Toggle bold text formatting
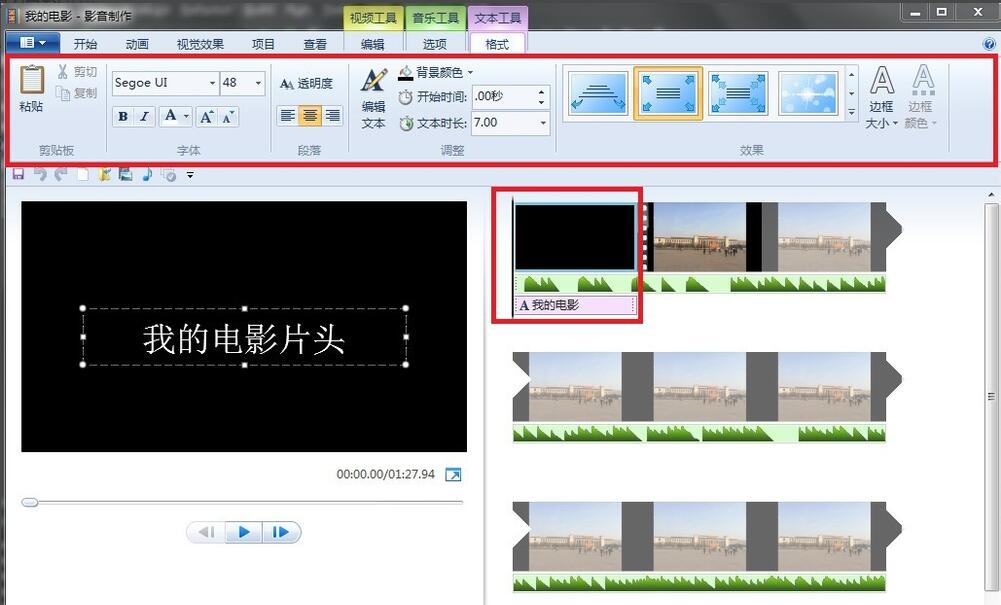This screenshot has height=605, width=1001. click(123, 116)
